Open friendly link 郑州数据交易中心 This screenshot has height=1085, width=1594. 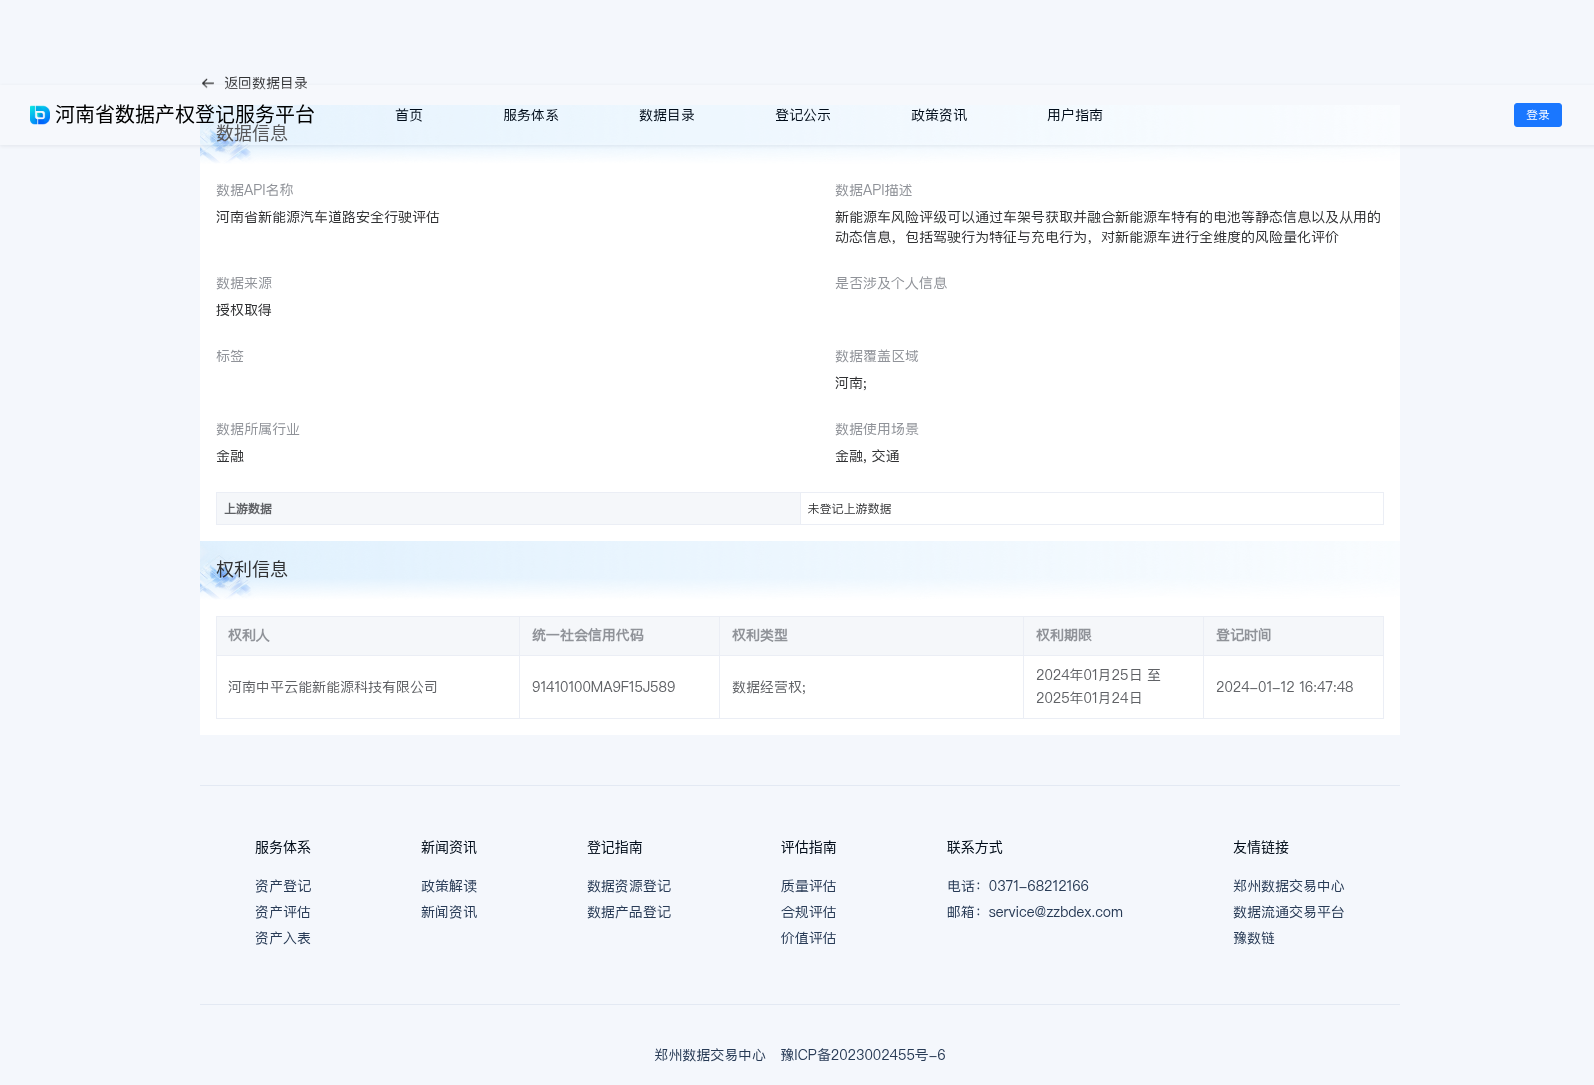click(x=1289, y=886)
